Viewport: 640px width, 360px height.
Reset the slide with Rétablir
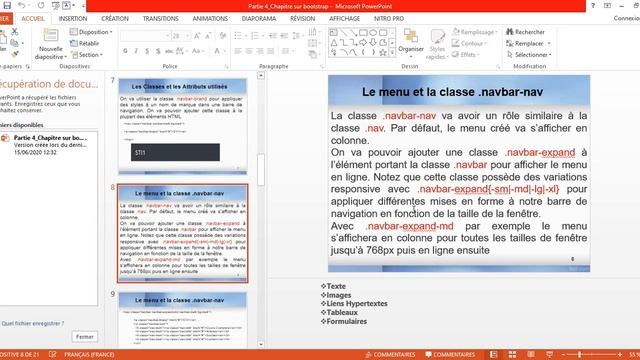[x=84, y=43]
